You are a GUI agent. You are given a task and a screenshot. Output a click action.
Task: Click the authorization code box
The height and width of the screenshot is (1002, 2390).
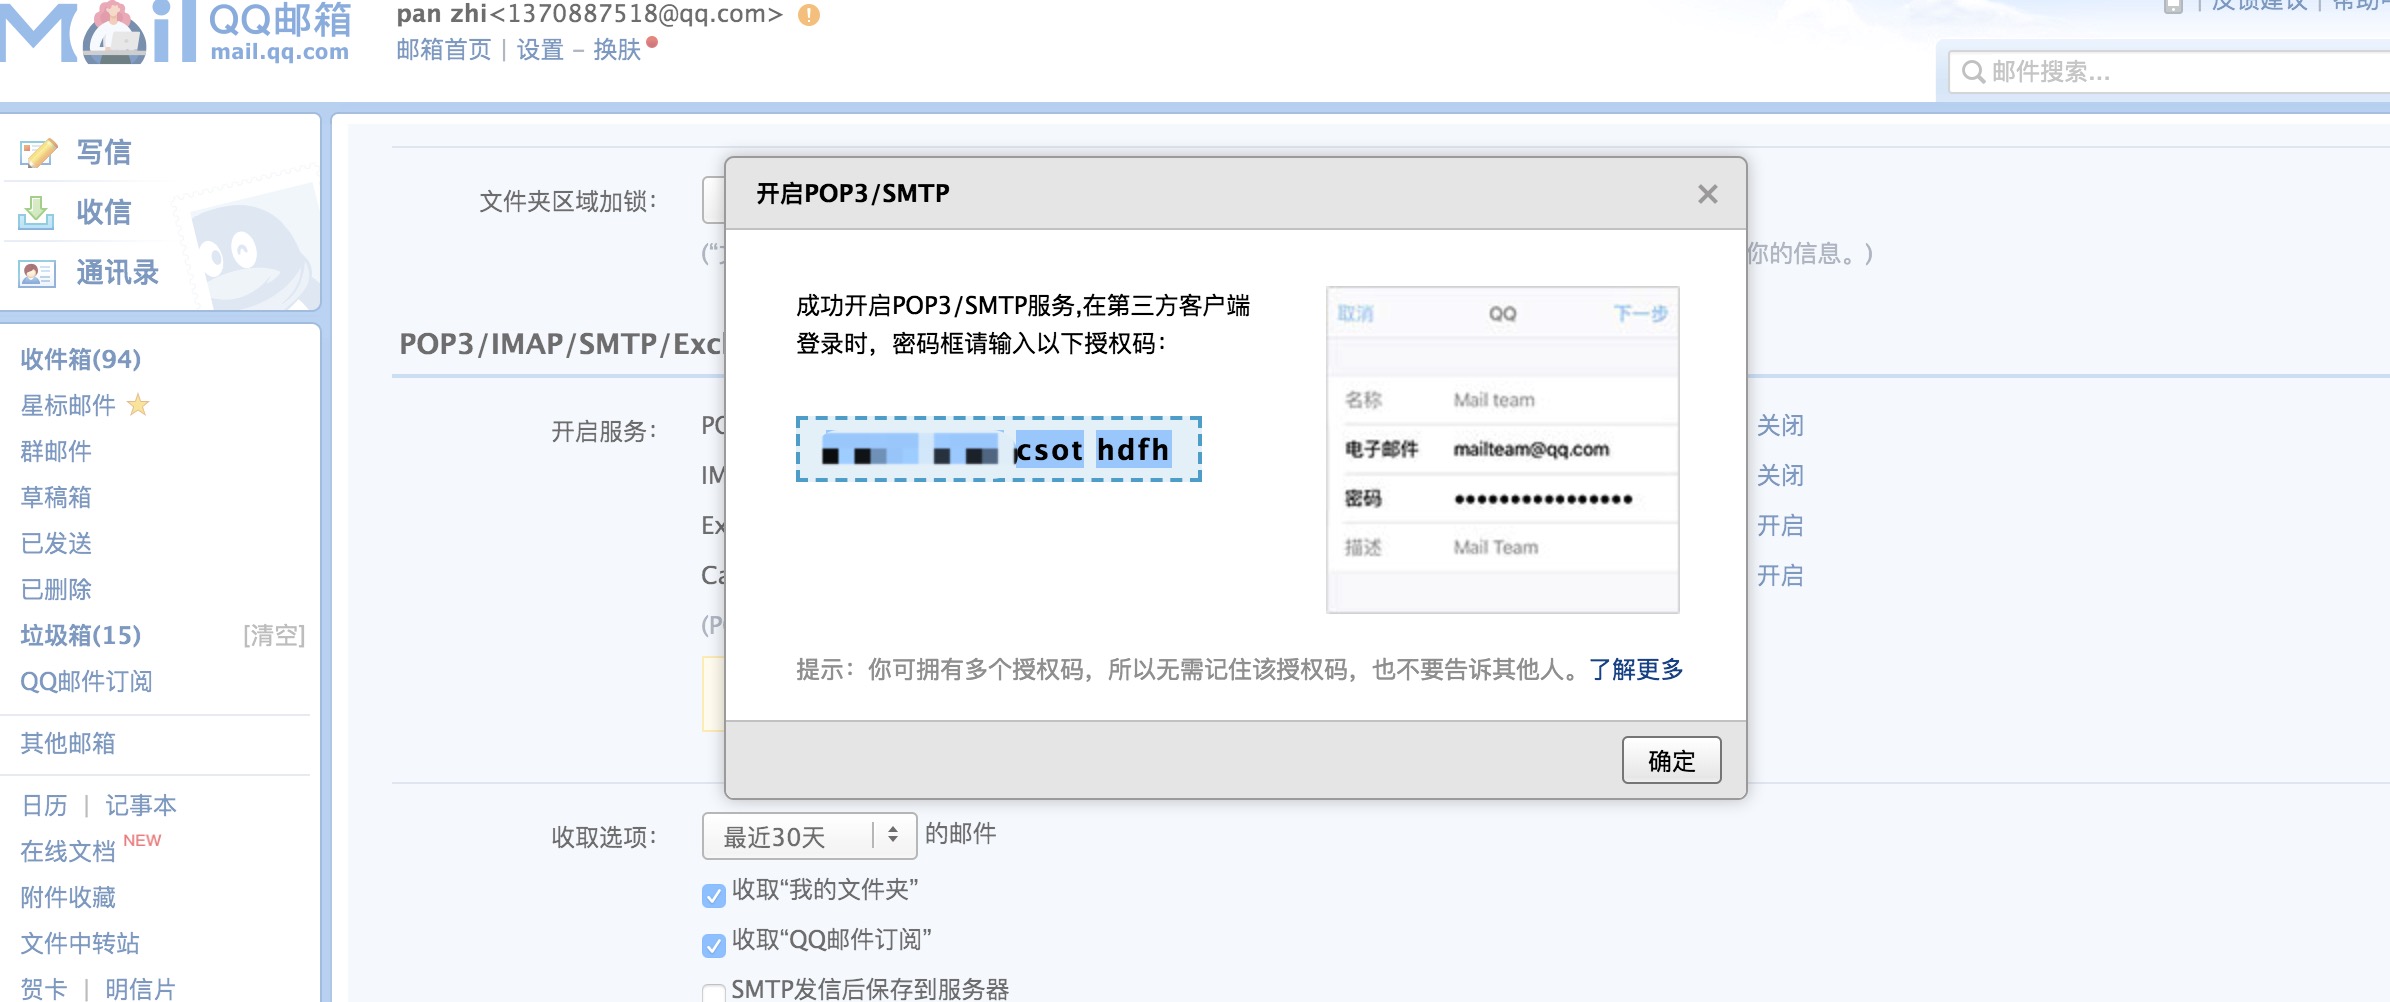[x=998, y=450]
